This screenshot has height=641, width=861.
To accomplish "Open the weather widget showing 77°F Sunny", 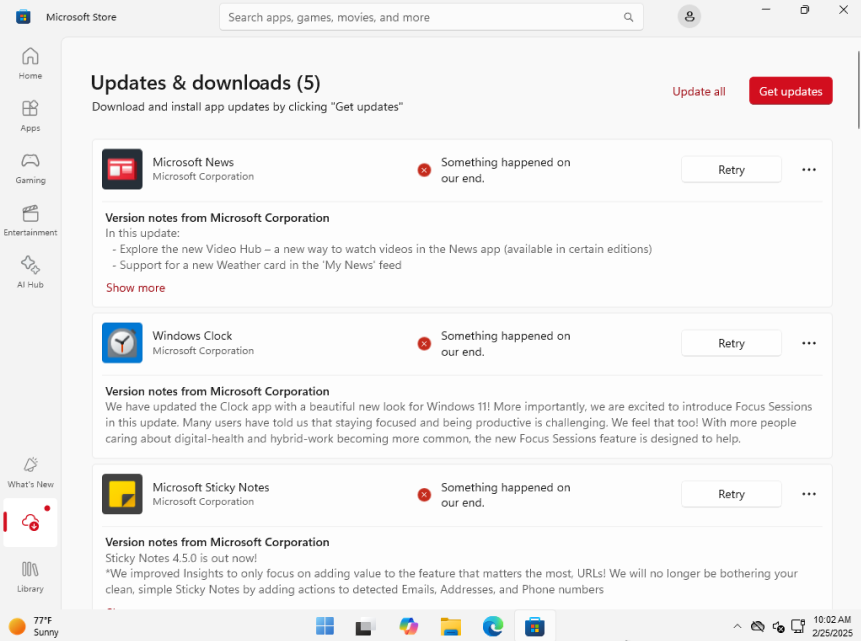I will [x=34, y=626].
